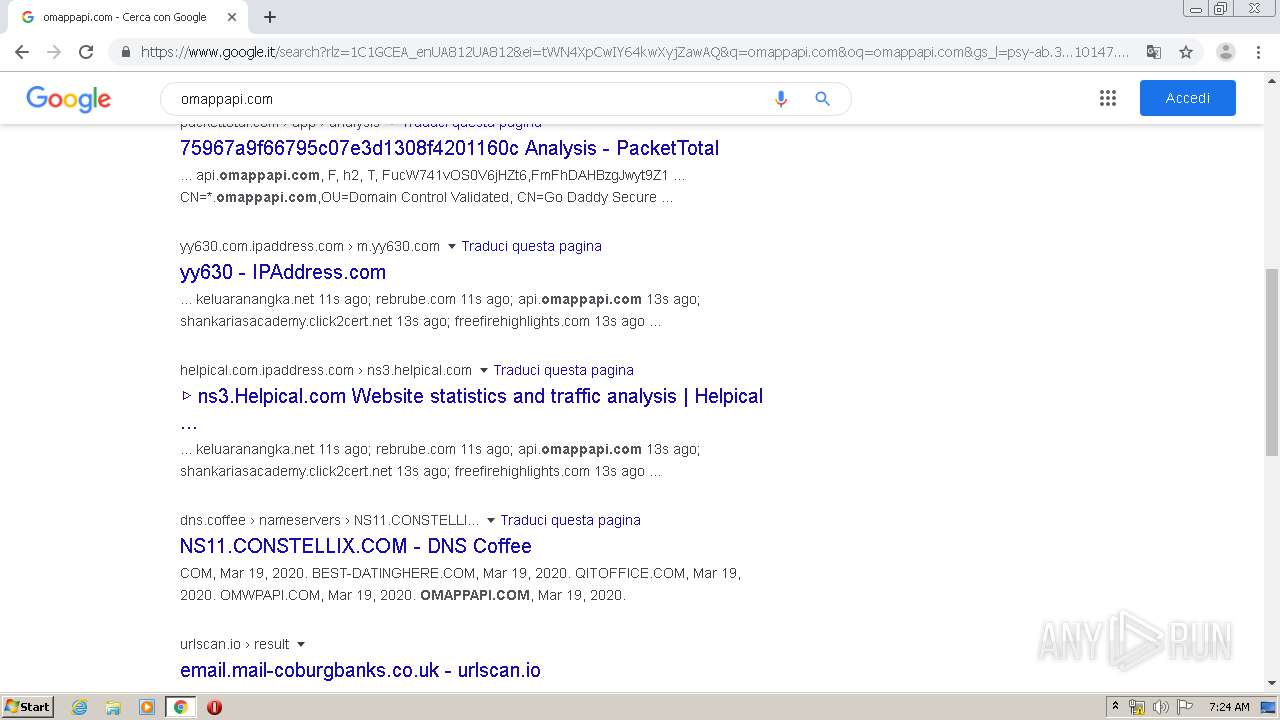The image size is (1280, 720).
Task: Select the Chrome address bar URL
Action: click(x=635, y=52)
